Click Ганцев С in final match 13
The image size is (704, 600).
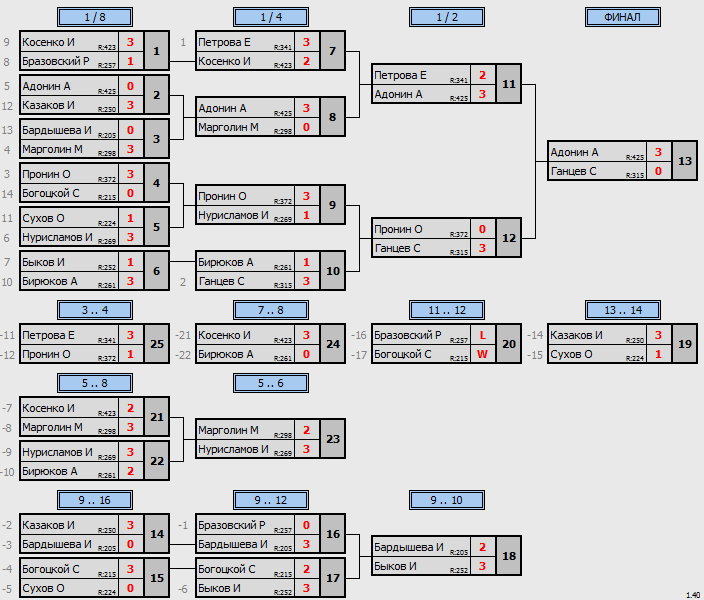(x=573, y=171)
